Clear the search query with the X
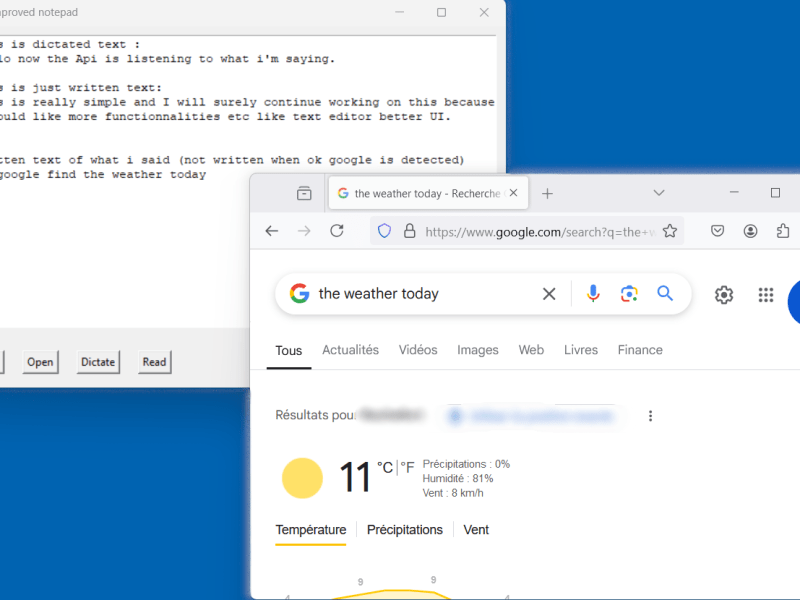The width and height of the screenshot is (800, 600). [x=549, y=293]
